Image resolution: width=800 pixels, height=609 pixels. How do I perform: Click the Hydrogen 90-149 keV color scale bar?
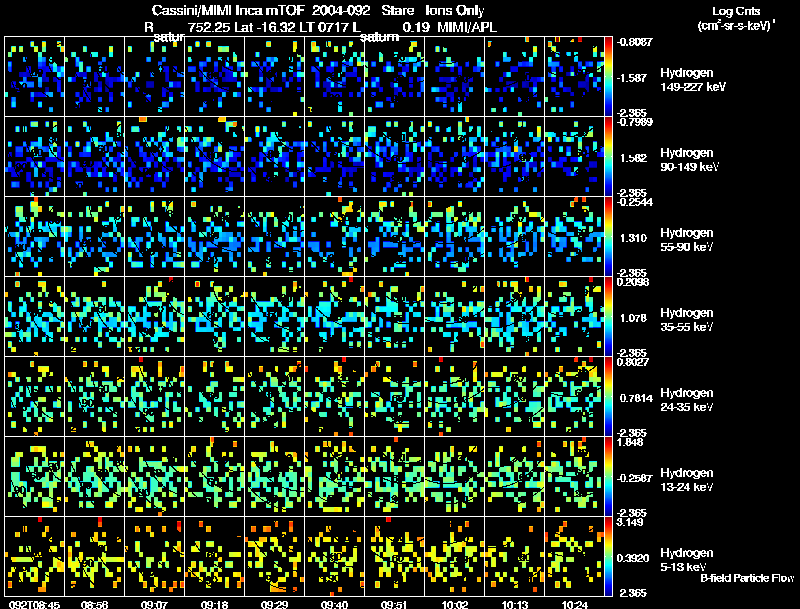pyautogui.click(x=608, y=157)
